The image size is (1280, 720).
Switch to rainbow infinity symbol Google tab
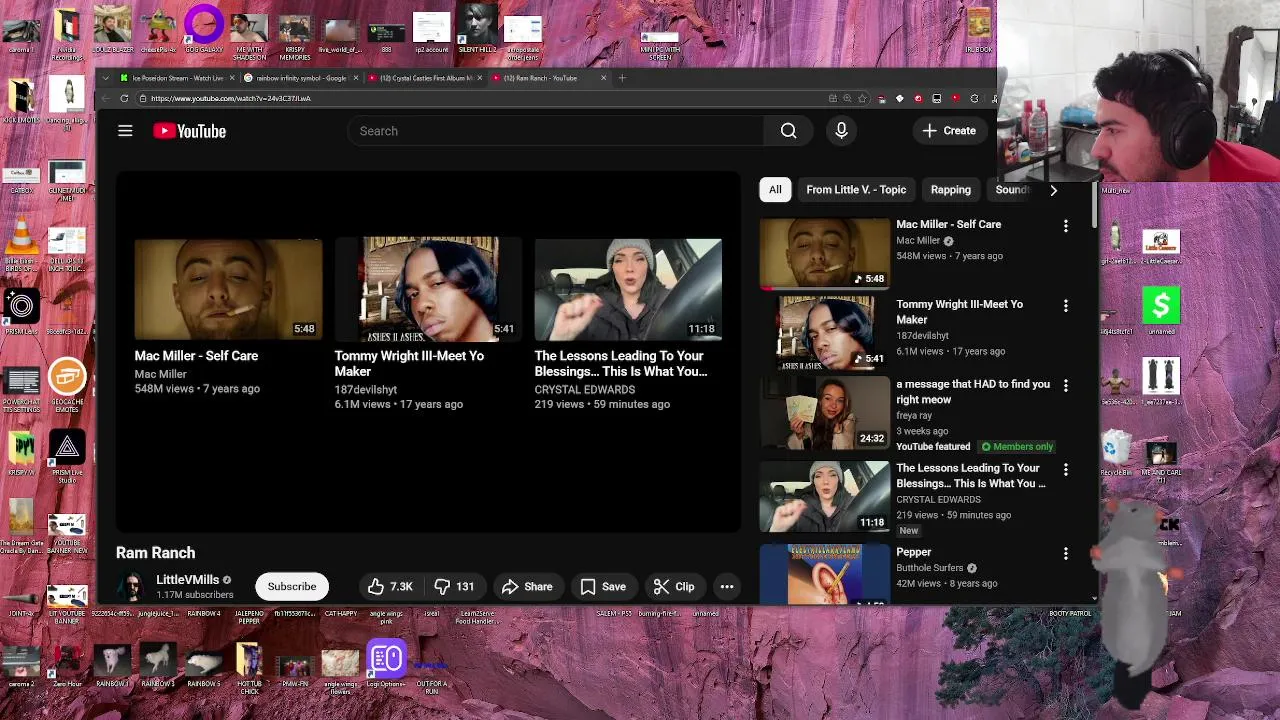[301, 78]
